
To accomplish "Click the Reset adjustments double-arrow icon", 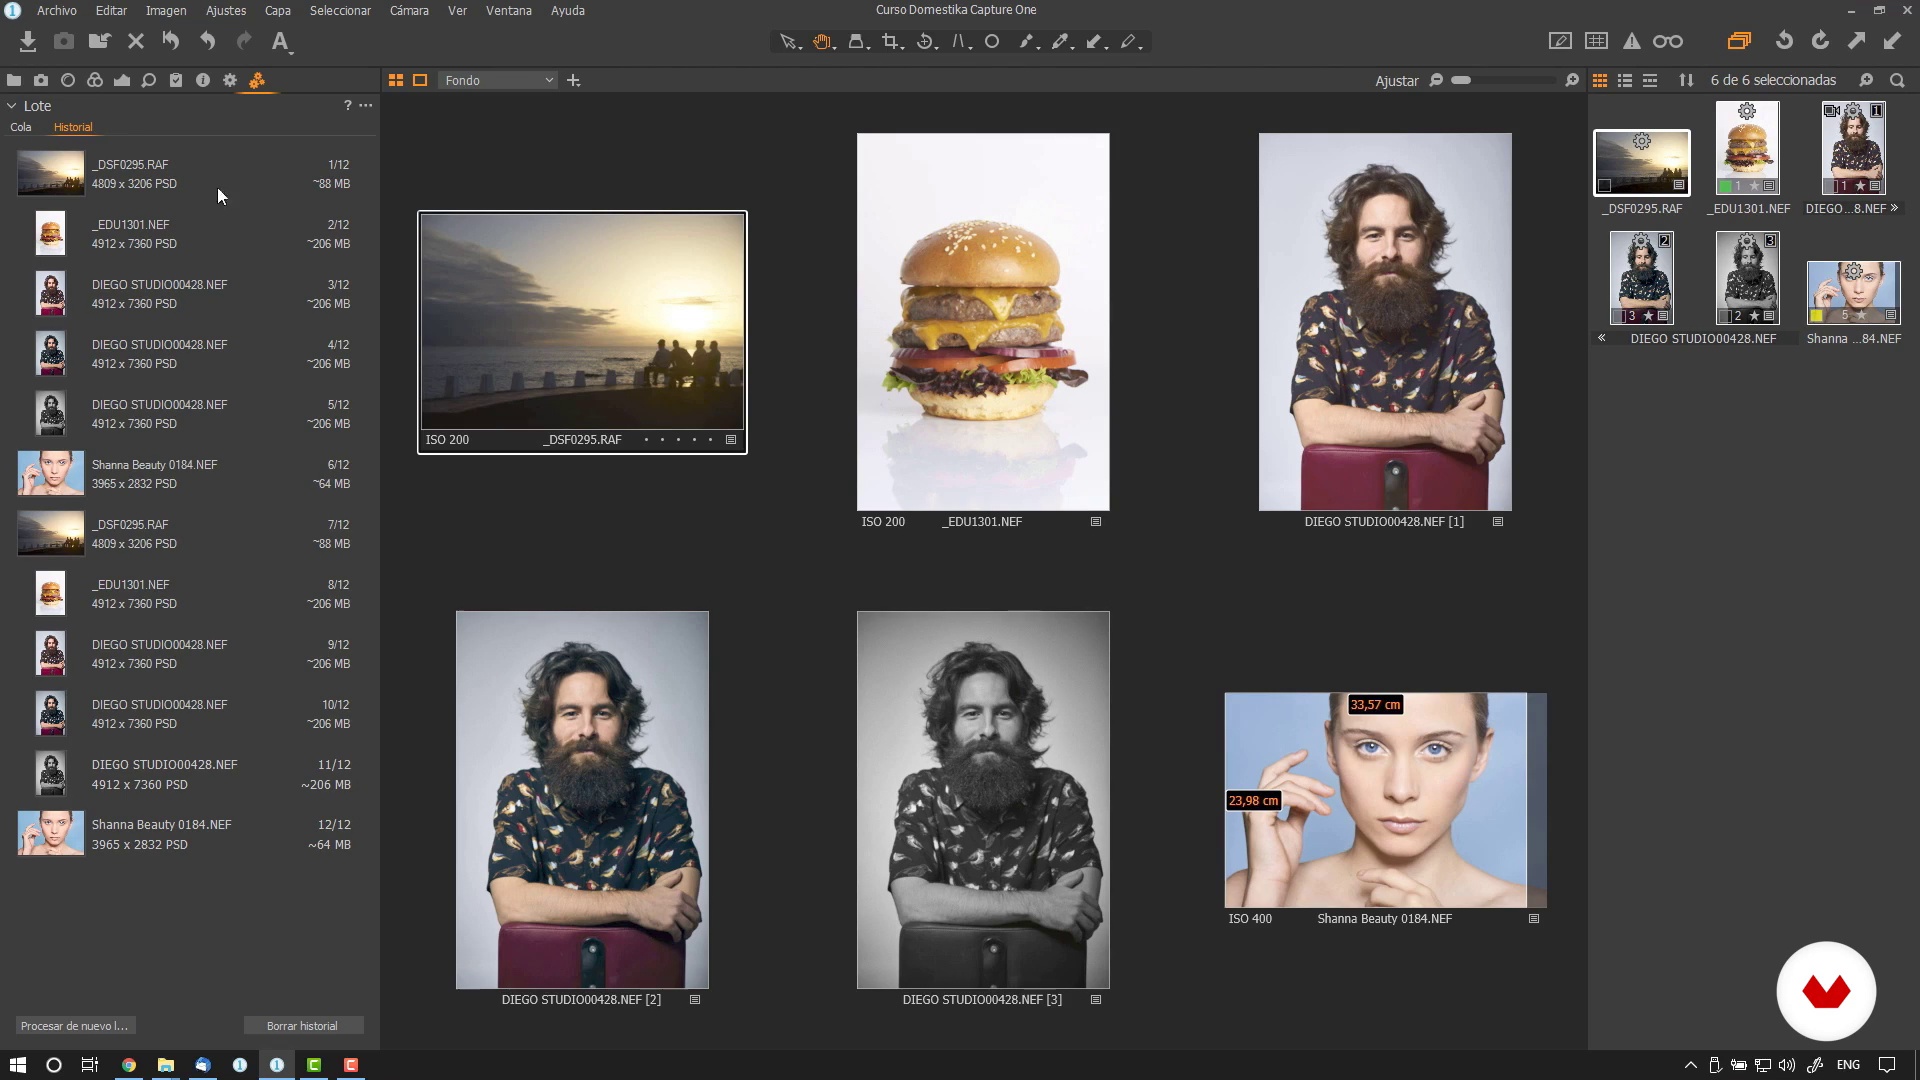I will point(171,41).
